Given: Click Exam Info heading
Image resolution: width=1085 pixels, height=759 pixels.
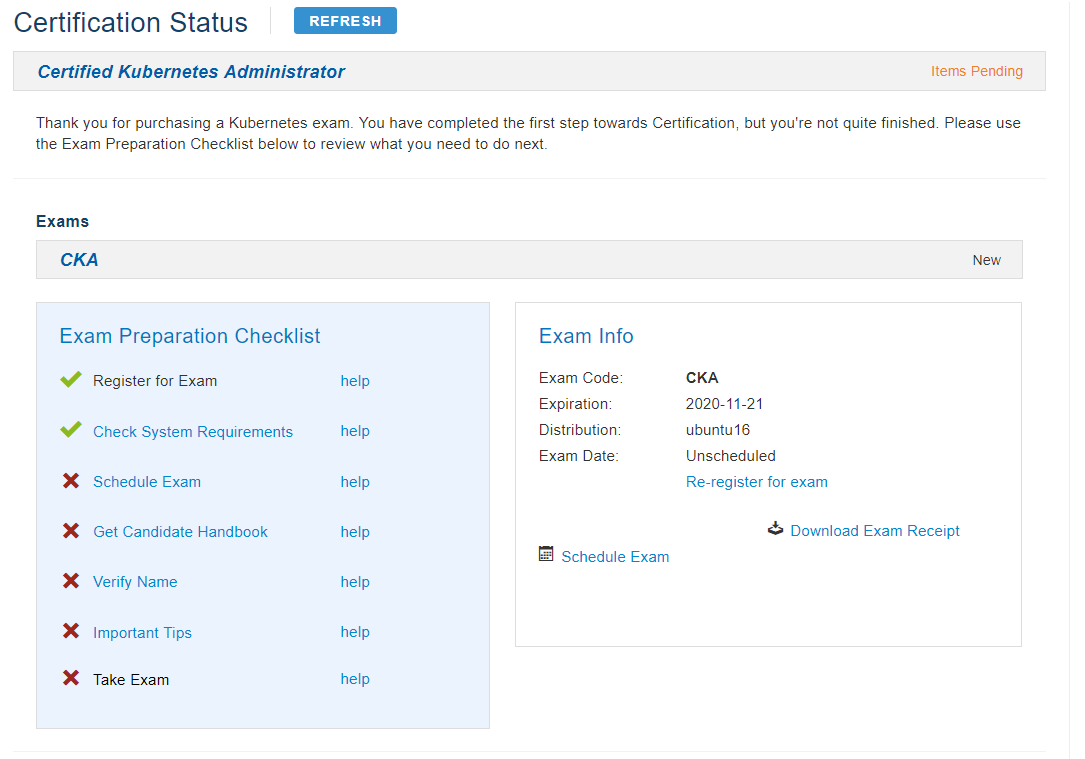Looking at the screenshot, I should [x=586, y=336].
